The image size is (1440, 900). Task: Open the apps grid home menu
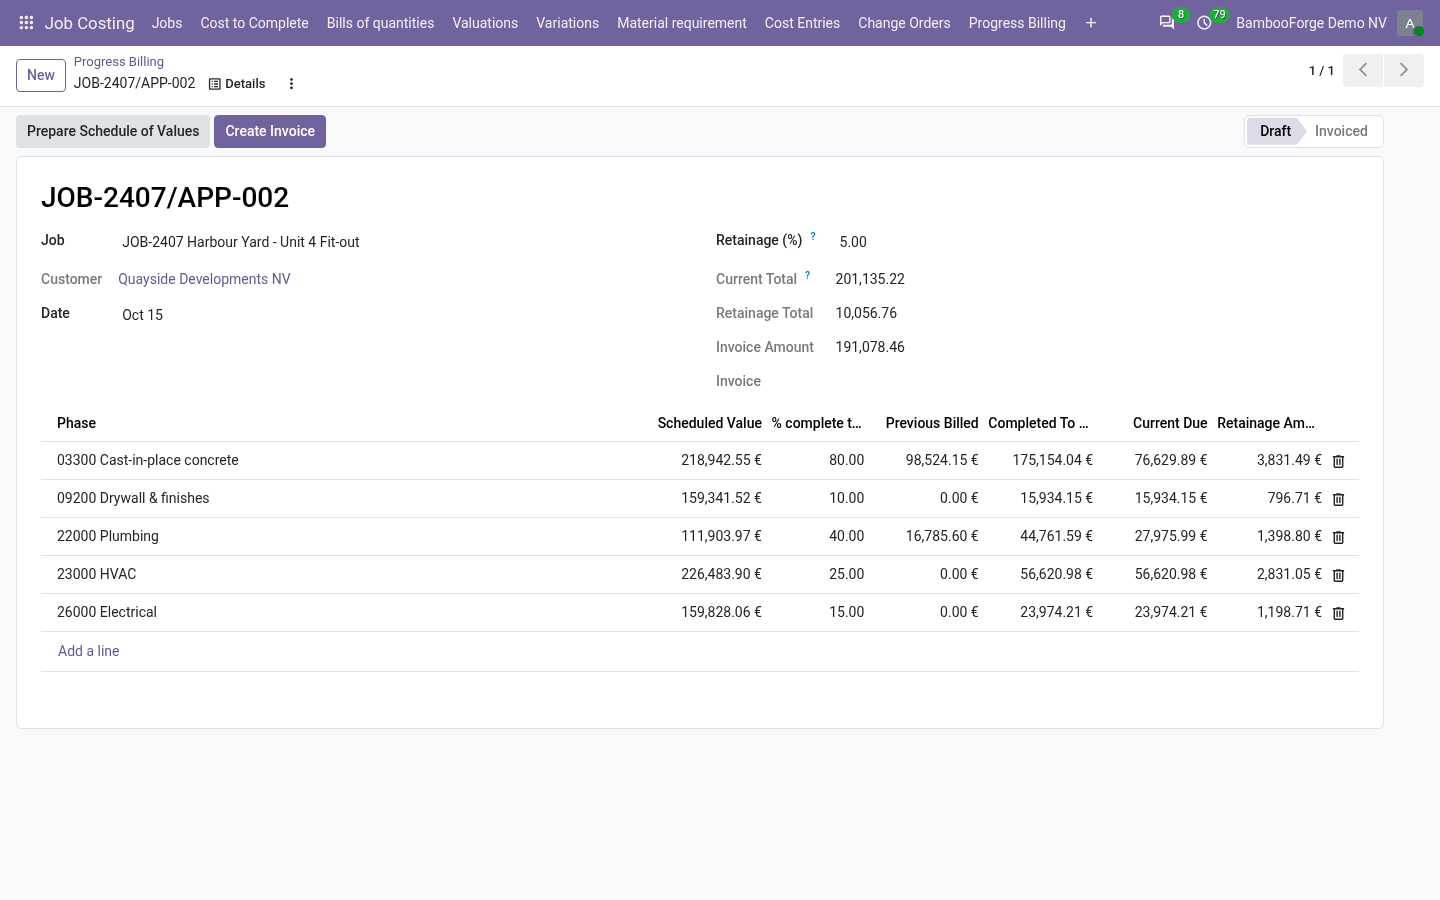(26, 23)
